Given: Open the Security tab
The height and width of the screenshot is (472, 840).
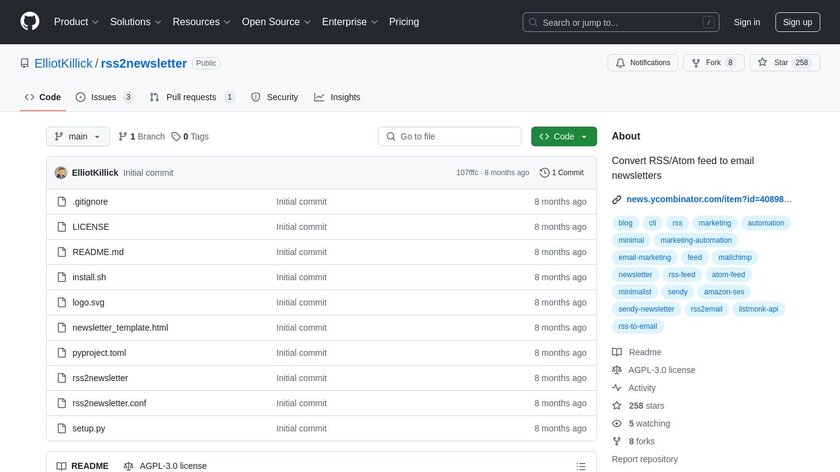Looking at the screenshot, I should pos(274,97).
